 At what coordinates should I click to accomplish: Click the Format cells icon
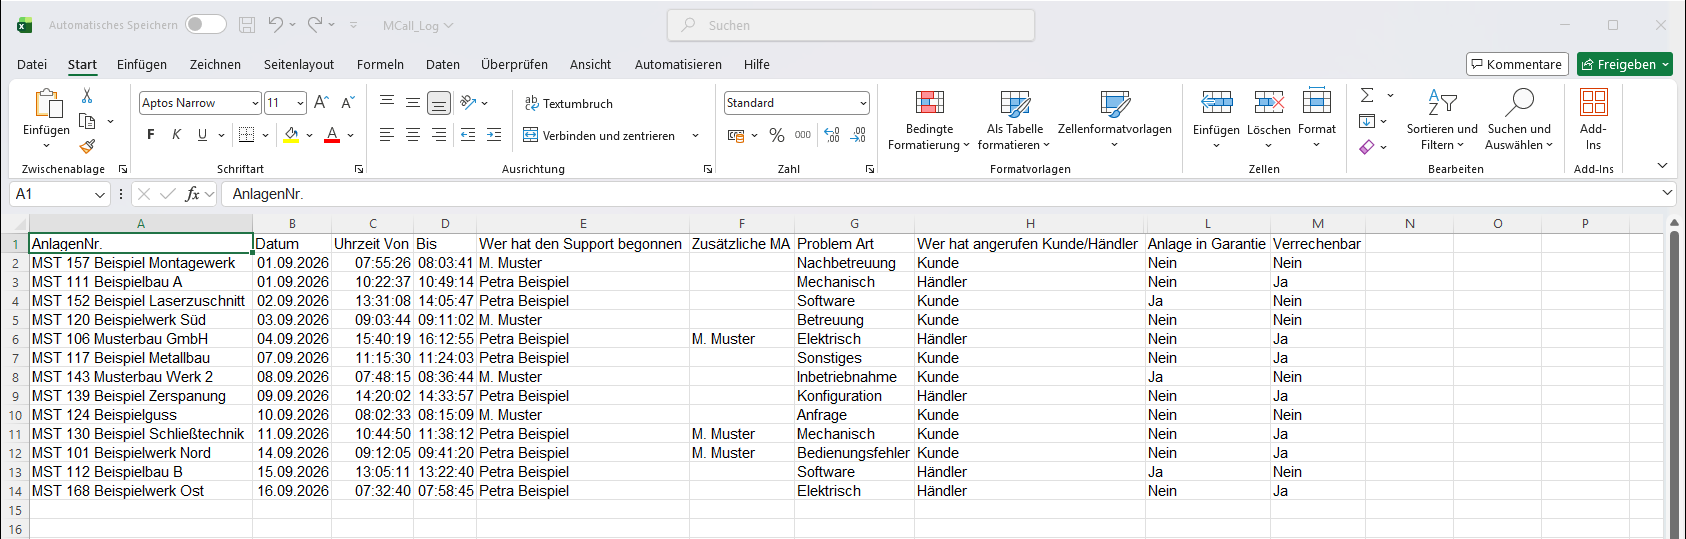(x=1317, y=102)
